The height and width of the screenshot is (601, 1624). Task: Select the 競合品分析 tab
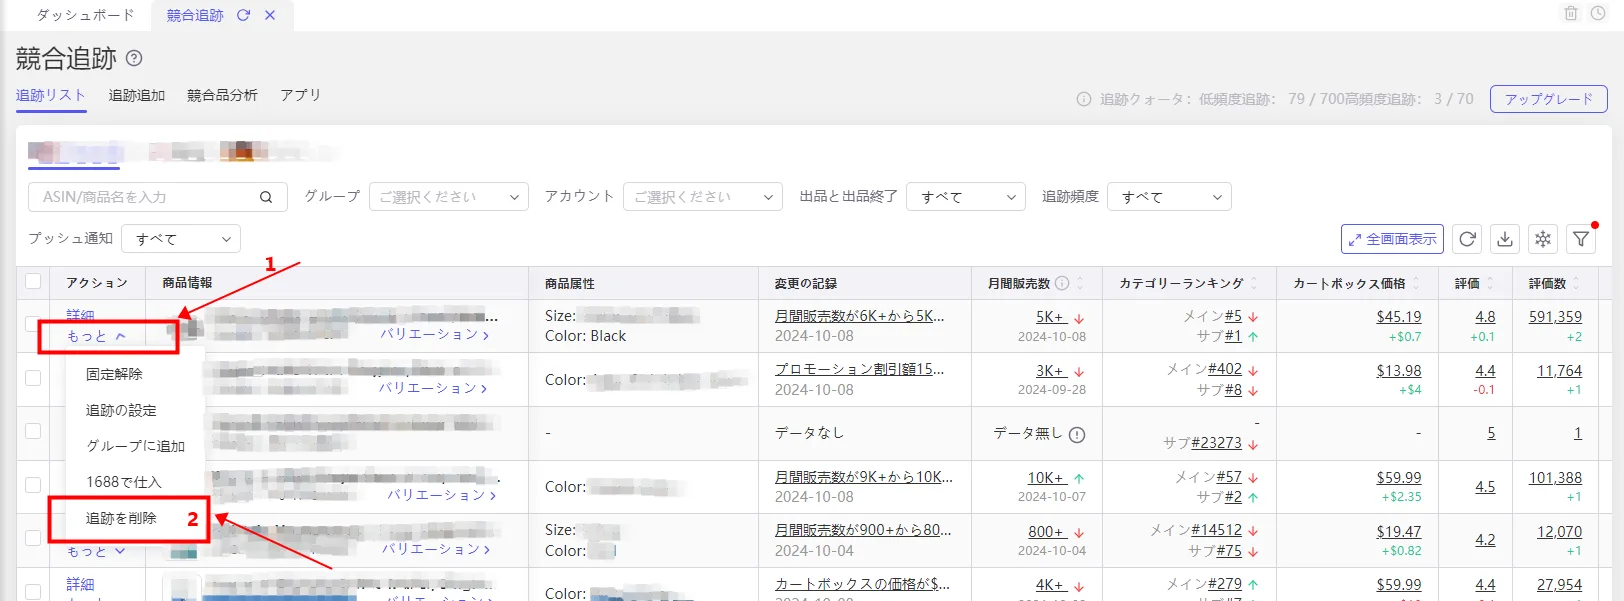[222, 95]
